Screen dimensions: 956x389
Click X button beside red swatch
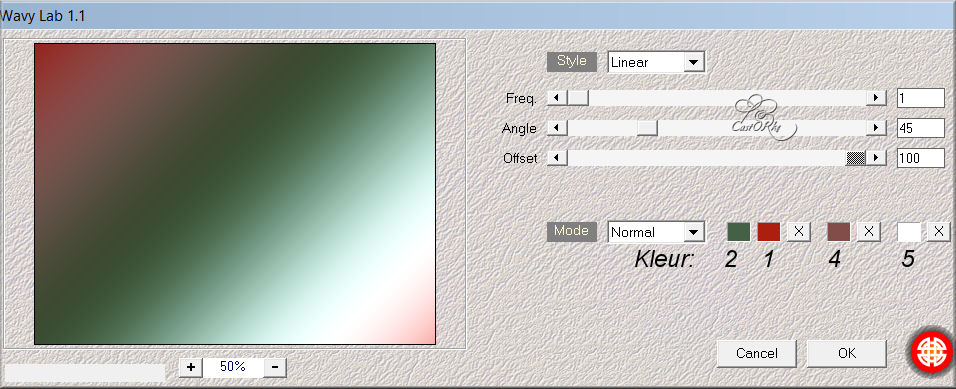pos(799,232)
